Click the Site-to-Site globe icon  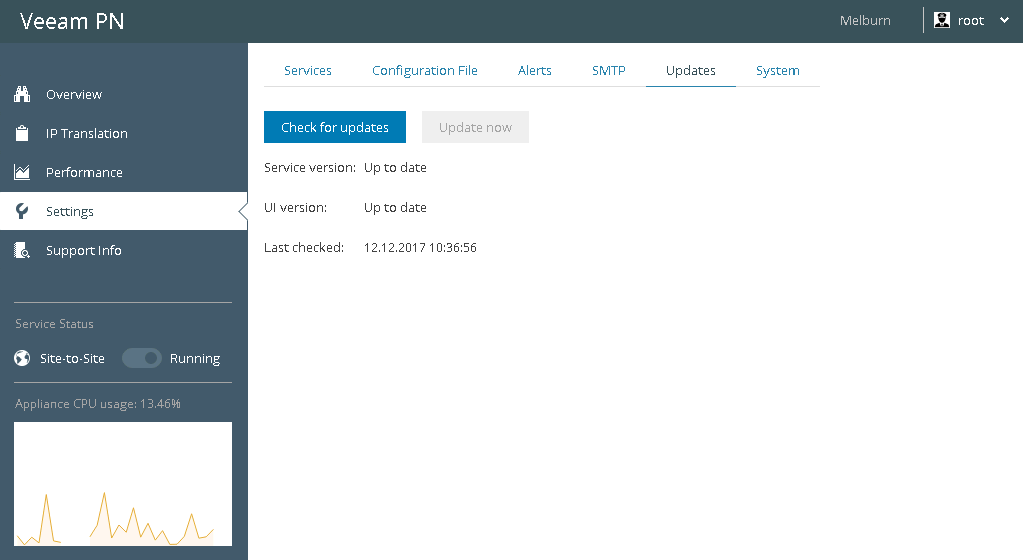click(22, 358)
